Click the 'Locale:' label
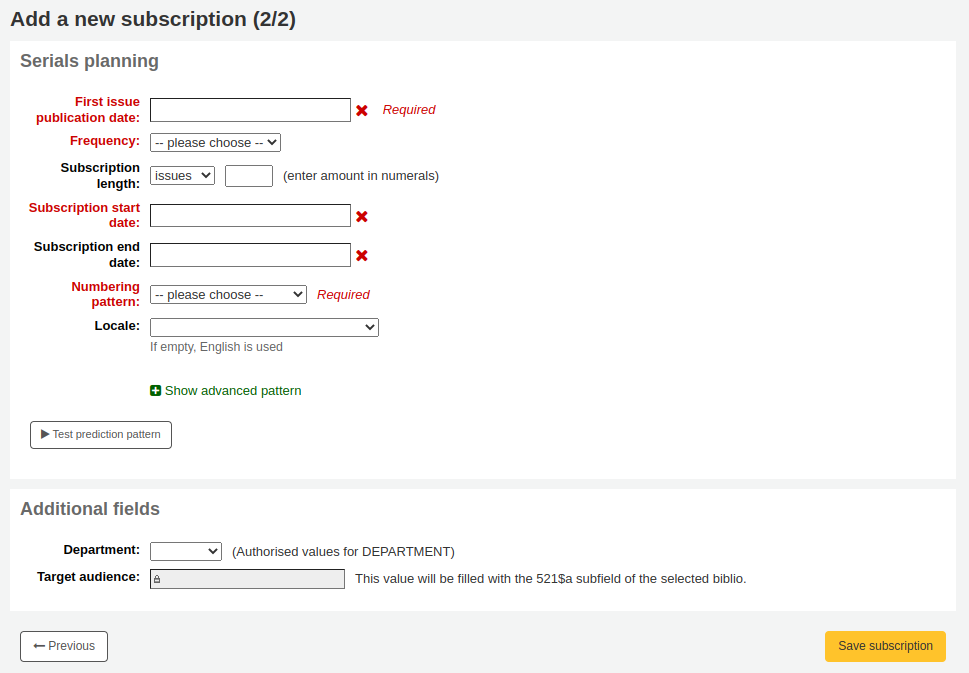 coord(117,326)
